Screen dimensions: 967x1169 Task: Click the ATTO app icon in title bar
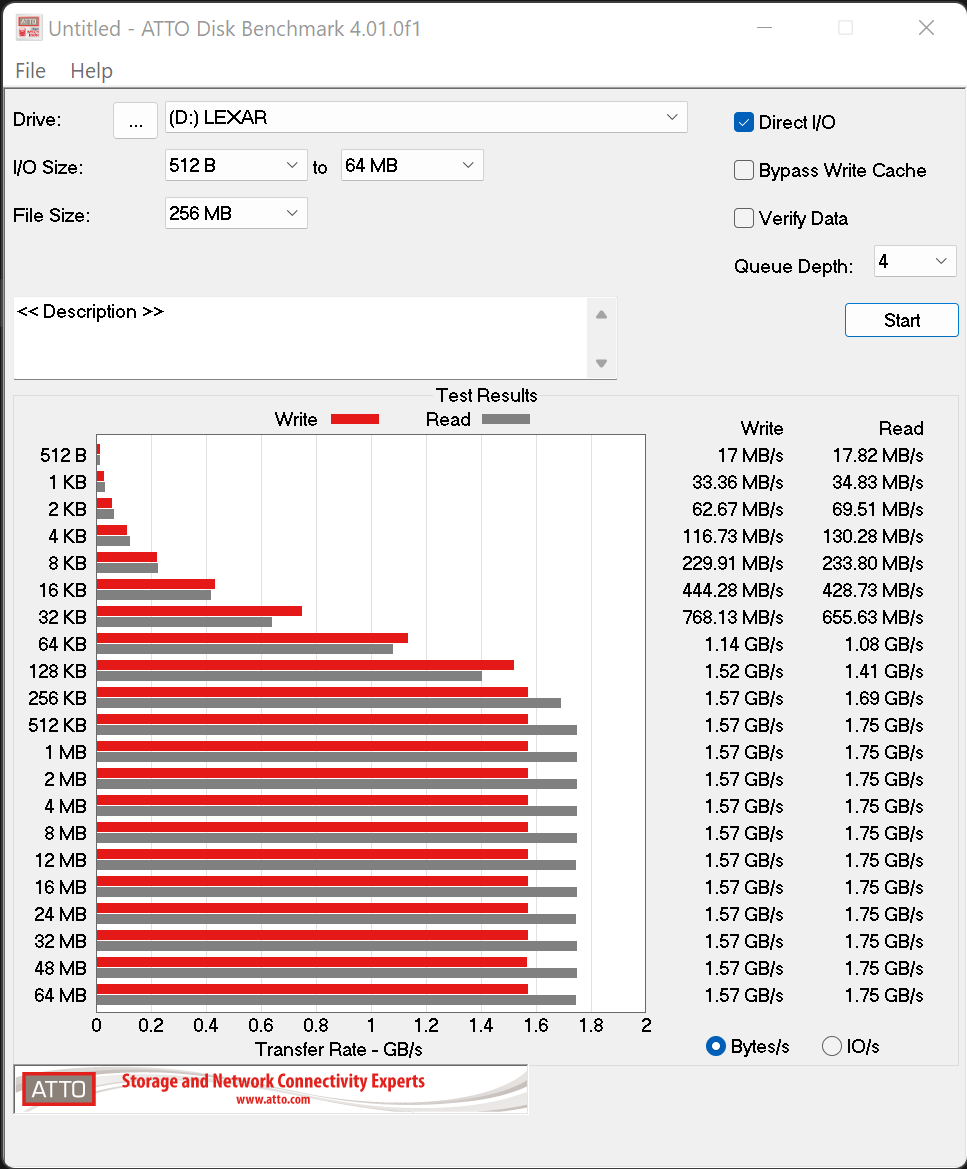coord(29,28)
